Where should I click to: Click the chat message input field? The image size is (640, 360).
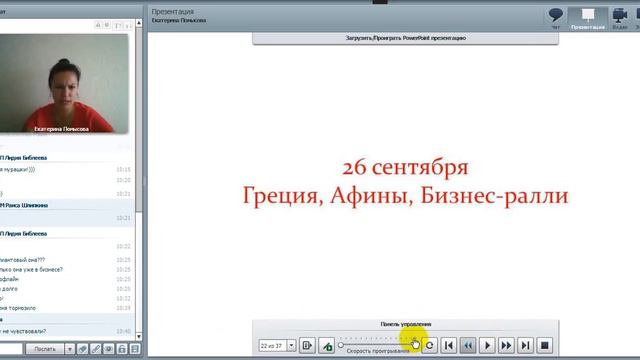pyautogui.click(x=11, y=349)
